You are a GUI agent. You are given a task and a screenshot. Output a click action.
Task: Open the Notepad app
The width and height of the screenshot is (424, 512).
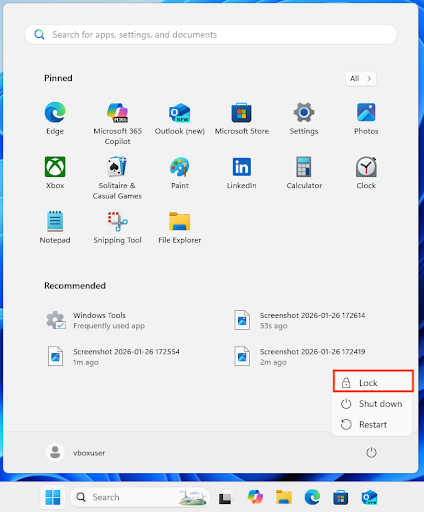55,227
